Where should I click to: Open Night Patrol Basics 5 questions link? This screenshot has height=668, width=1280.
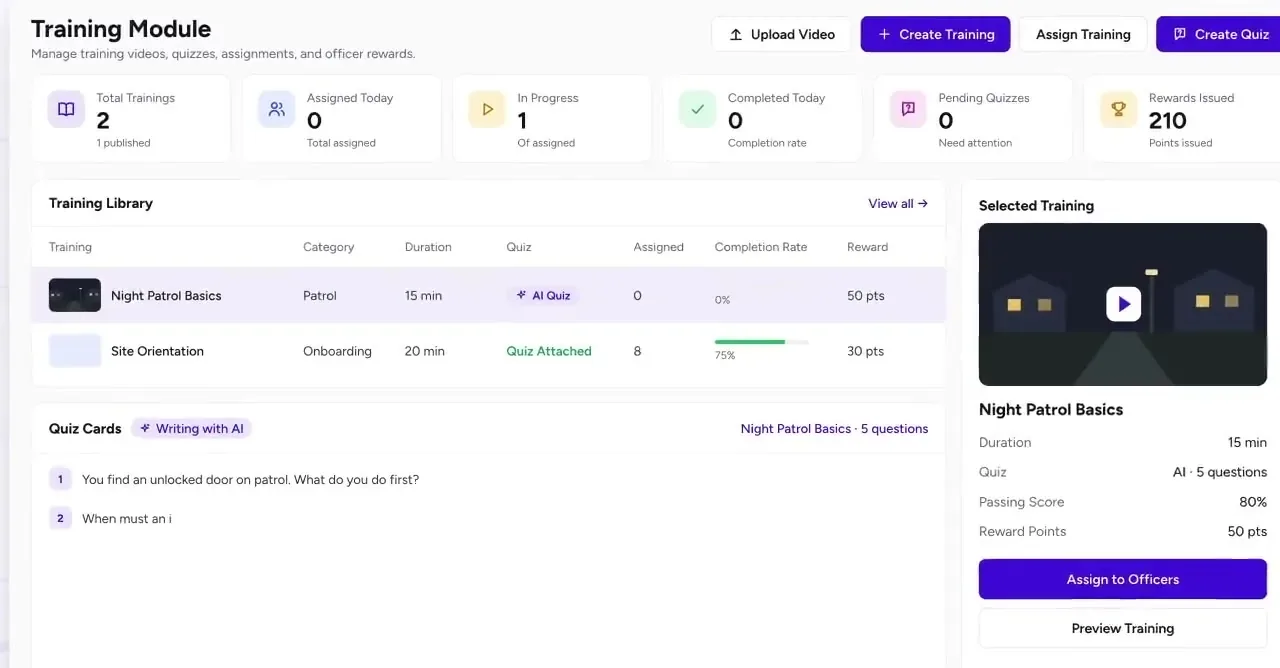834,428
